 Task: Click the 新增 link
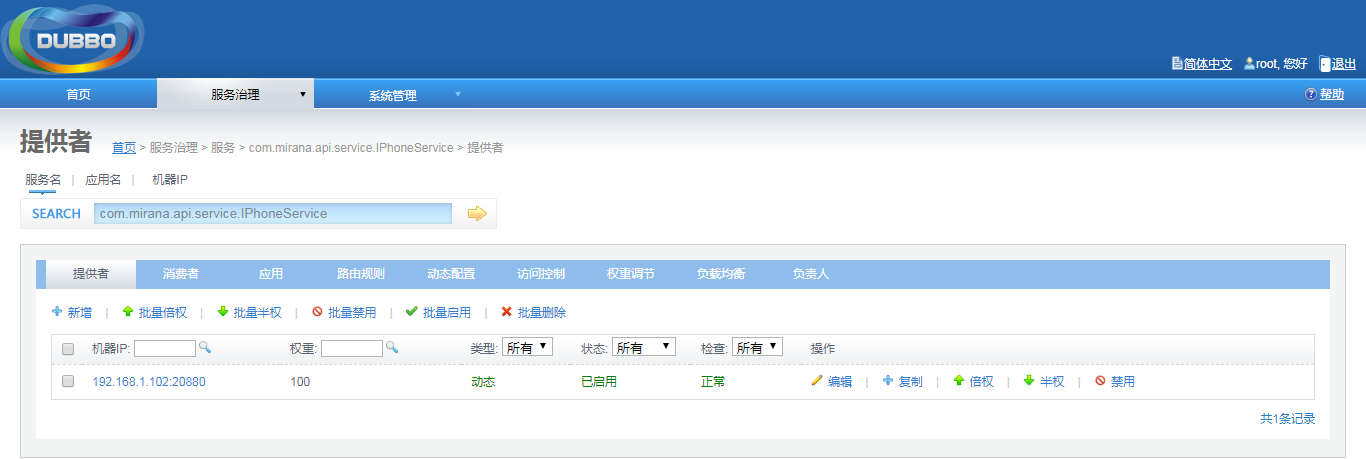click(80, 312)
